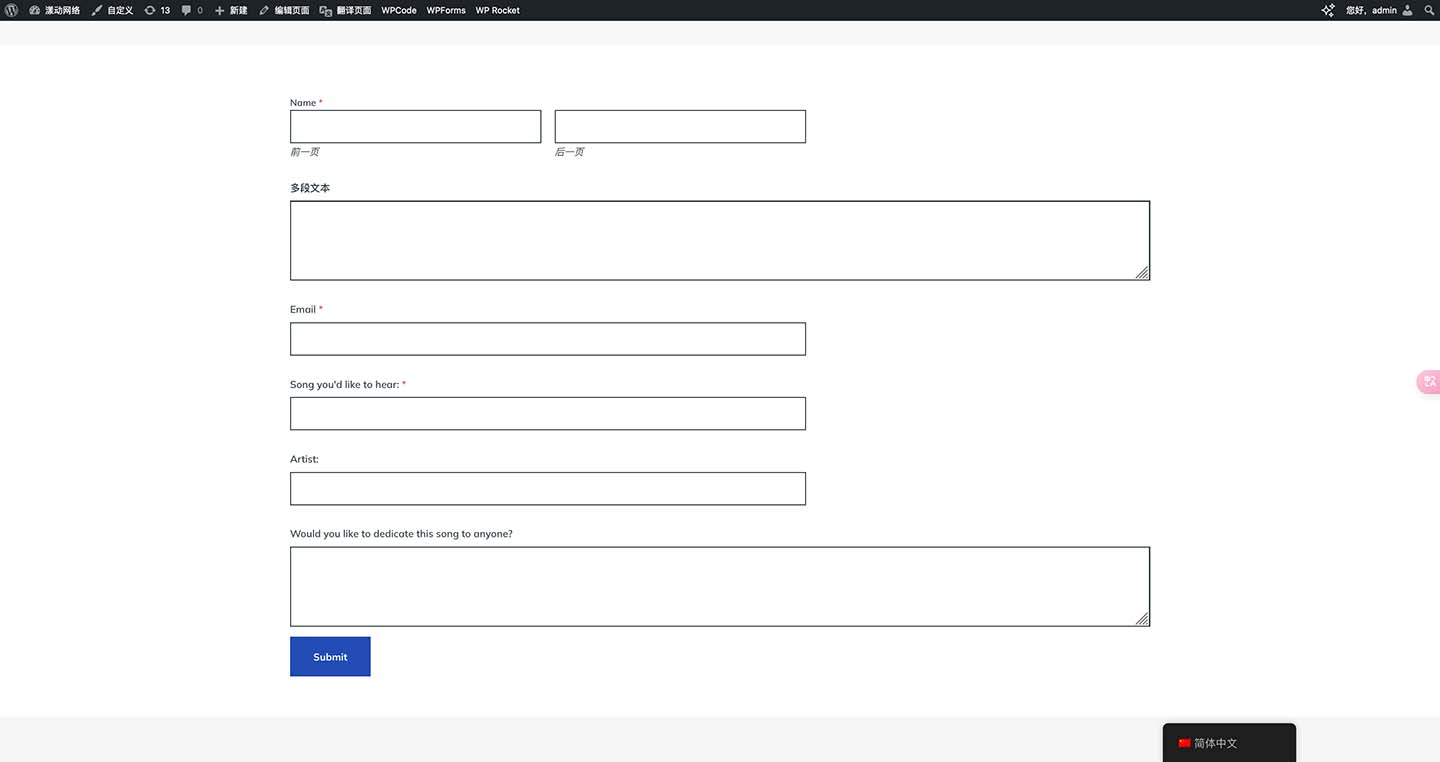This screenshot has height=762, width=1440.
Task: Open the 13 pending updates item
Action: coord(157,10)
